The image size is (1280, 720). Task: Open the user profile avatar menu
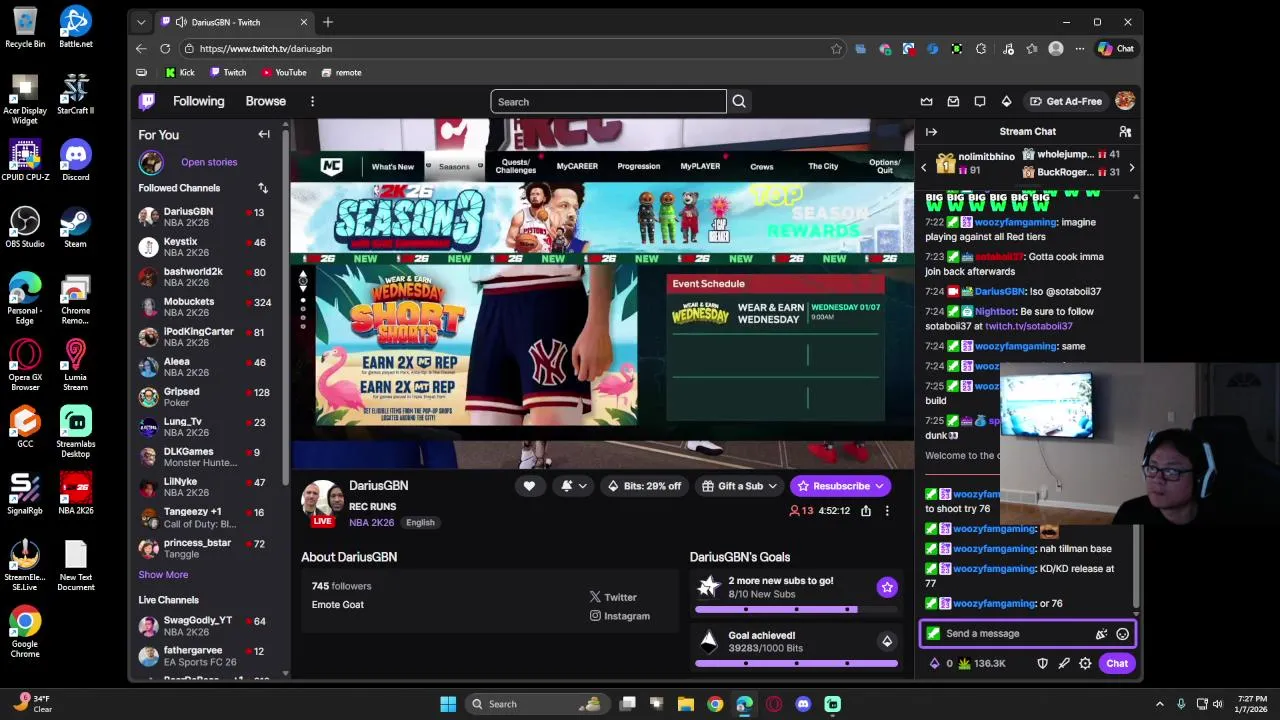pos(1125,101)
